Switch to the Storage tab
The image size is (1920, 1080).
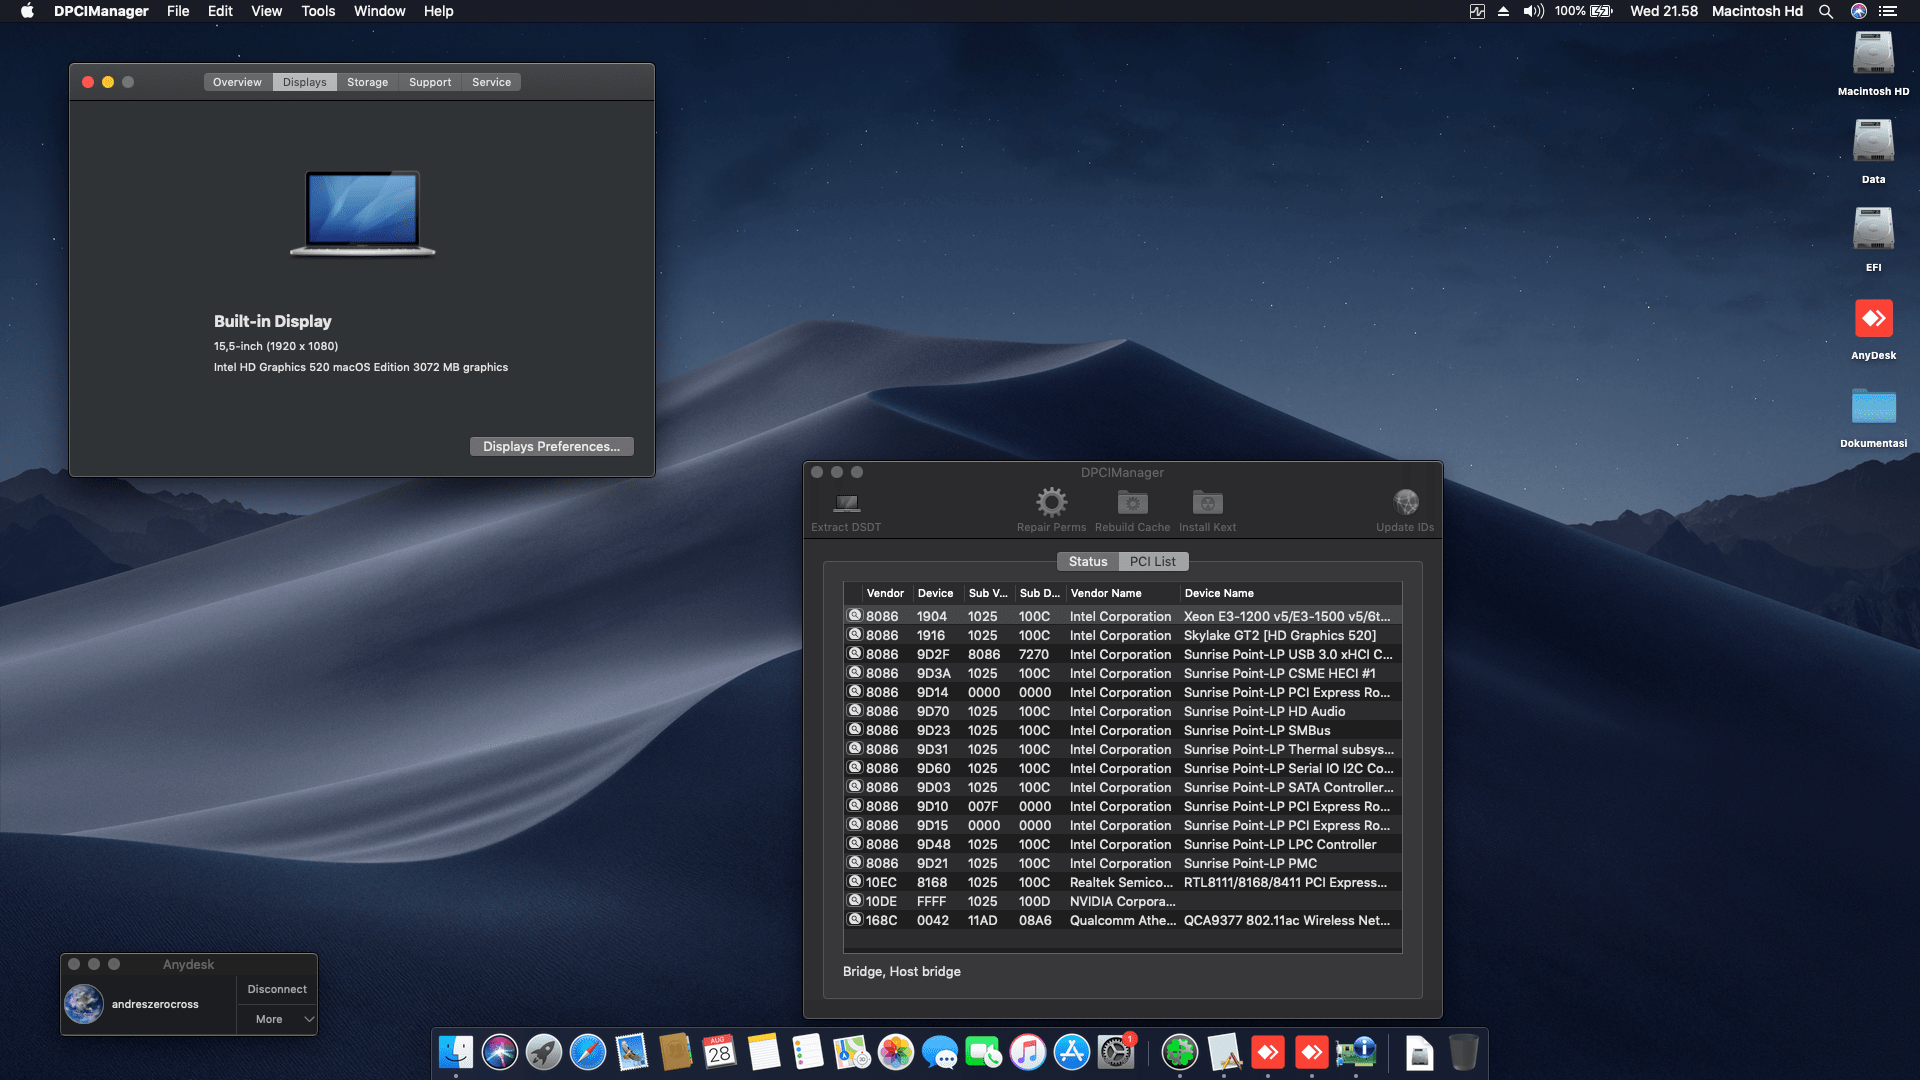367,82
